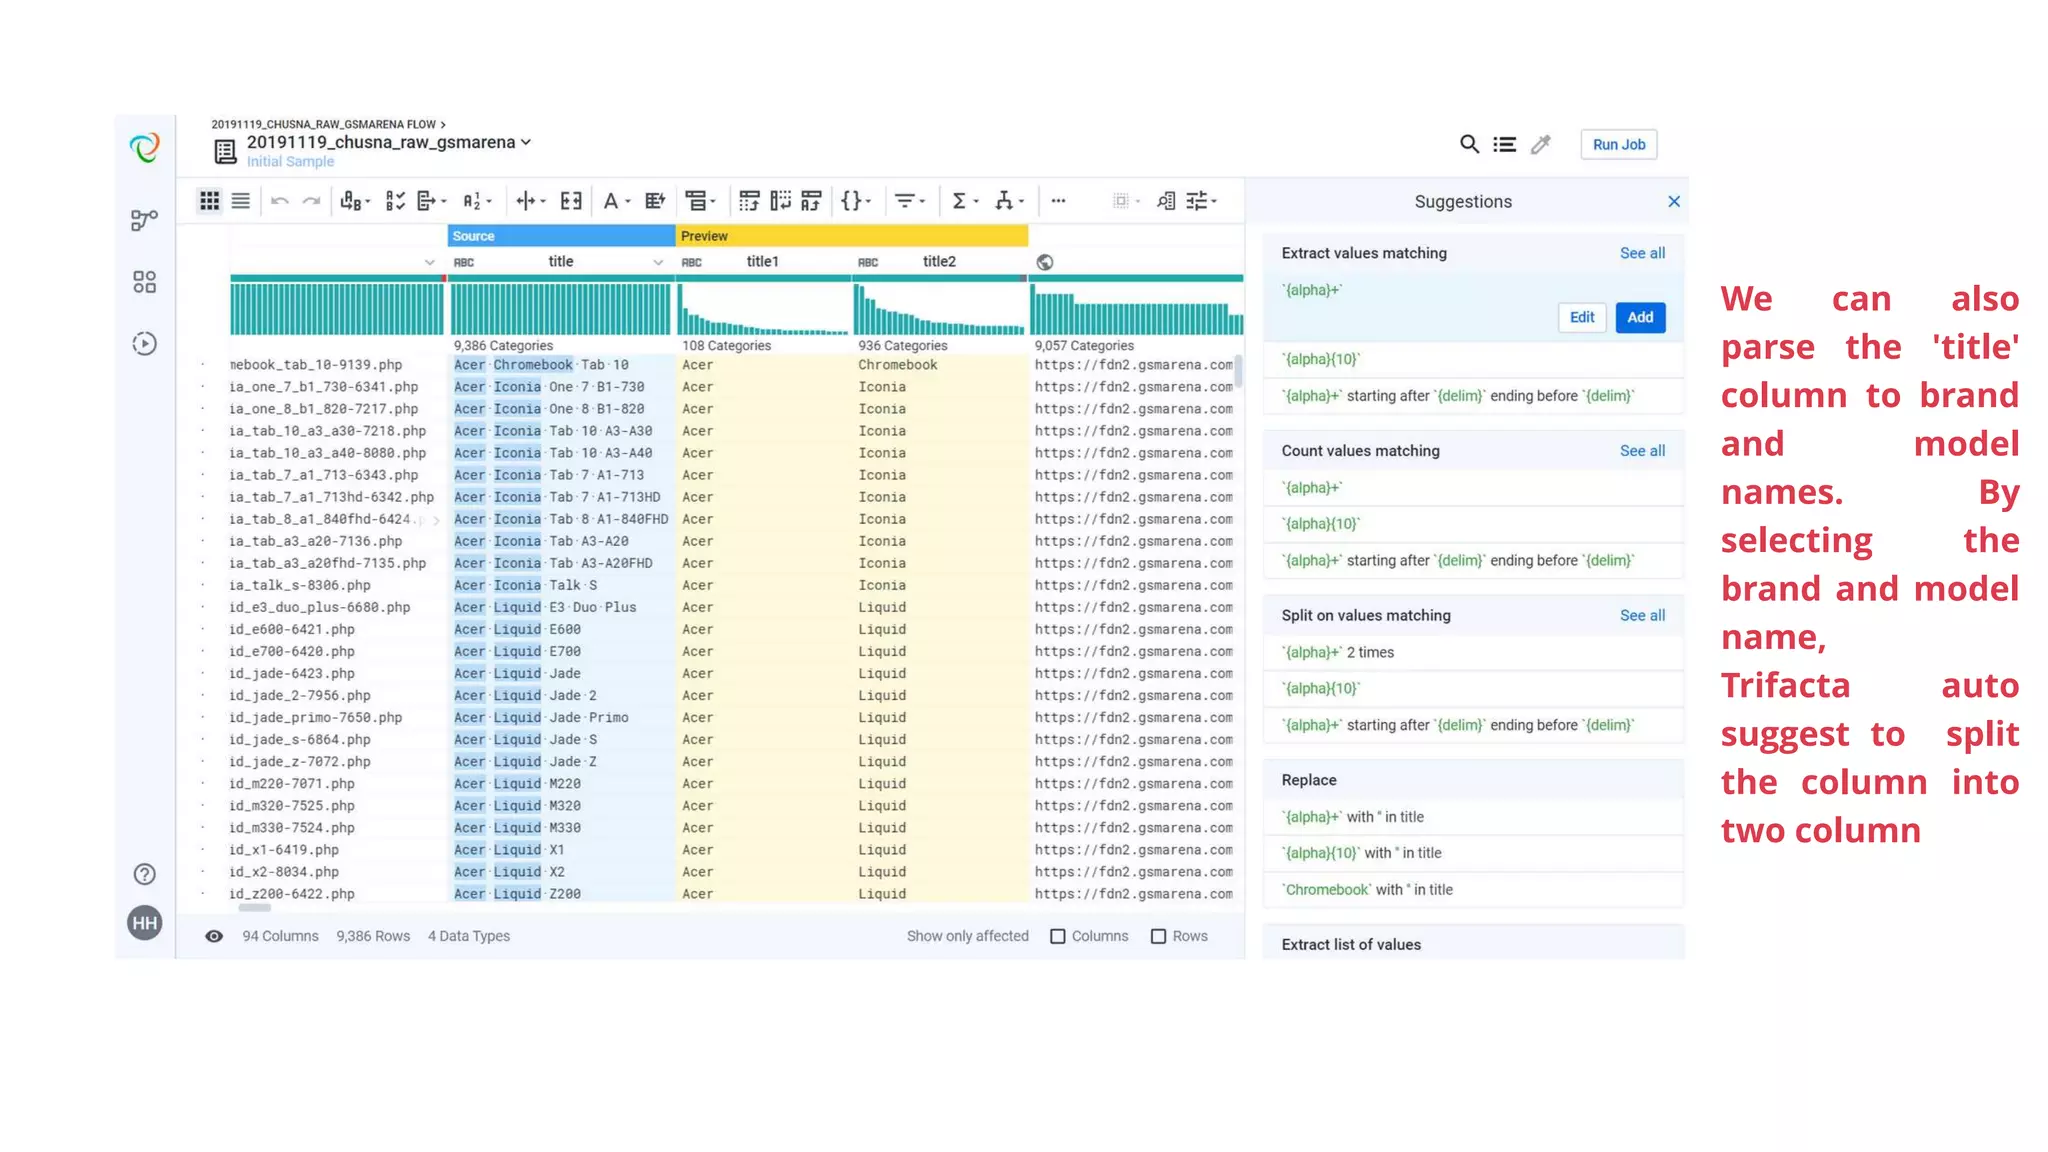Click the more options ellipsis
2048x1152 pixels.
[1058, 201]
